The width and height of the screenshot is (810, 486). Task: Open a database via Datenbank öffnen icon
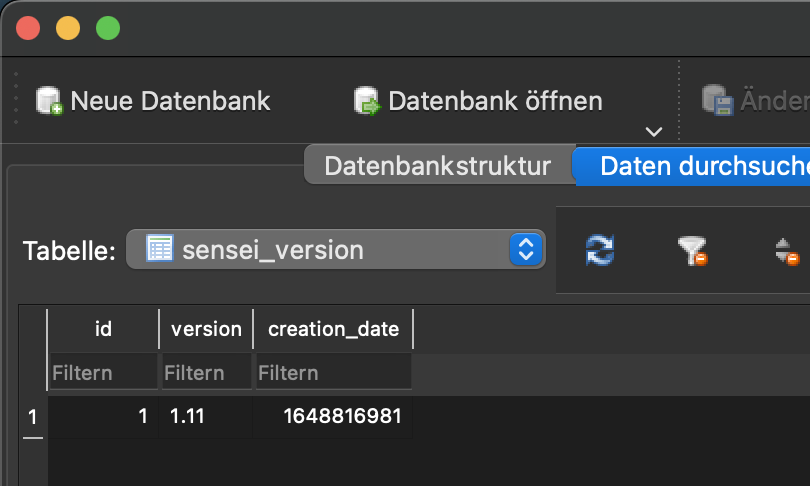[x=367, y=100]
